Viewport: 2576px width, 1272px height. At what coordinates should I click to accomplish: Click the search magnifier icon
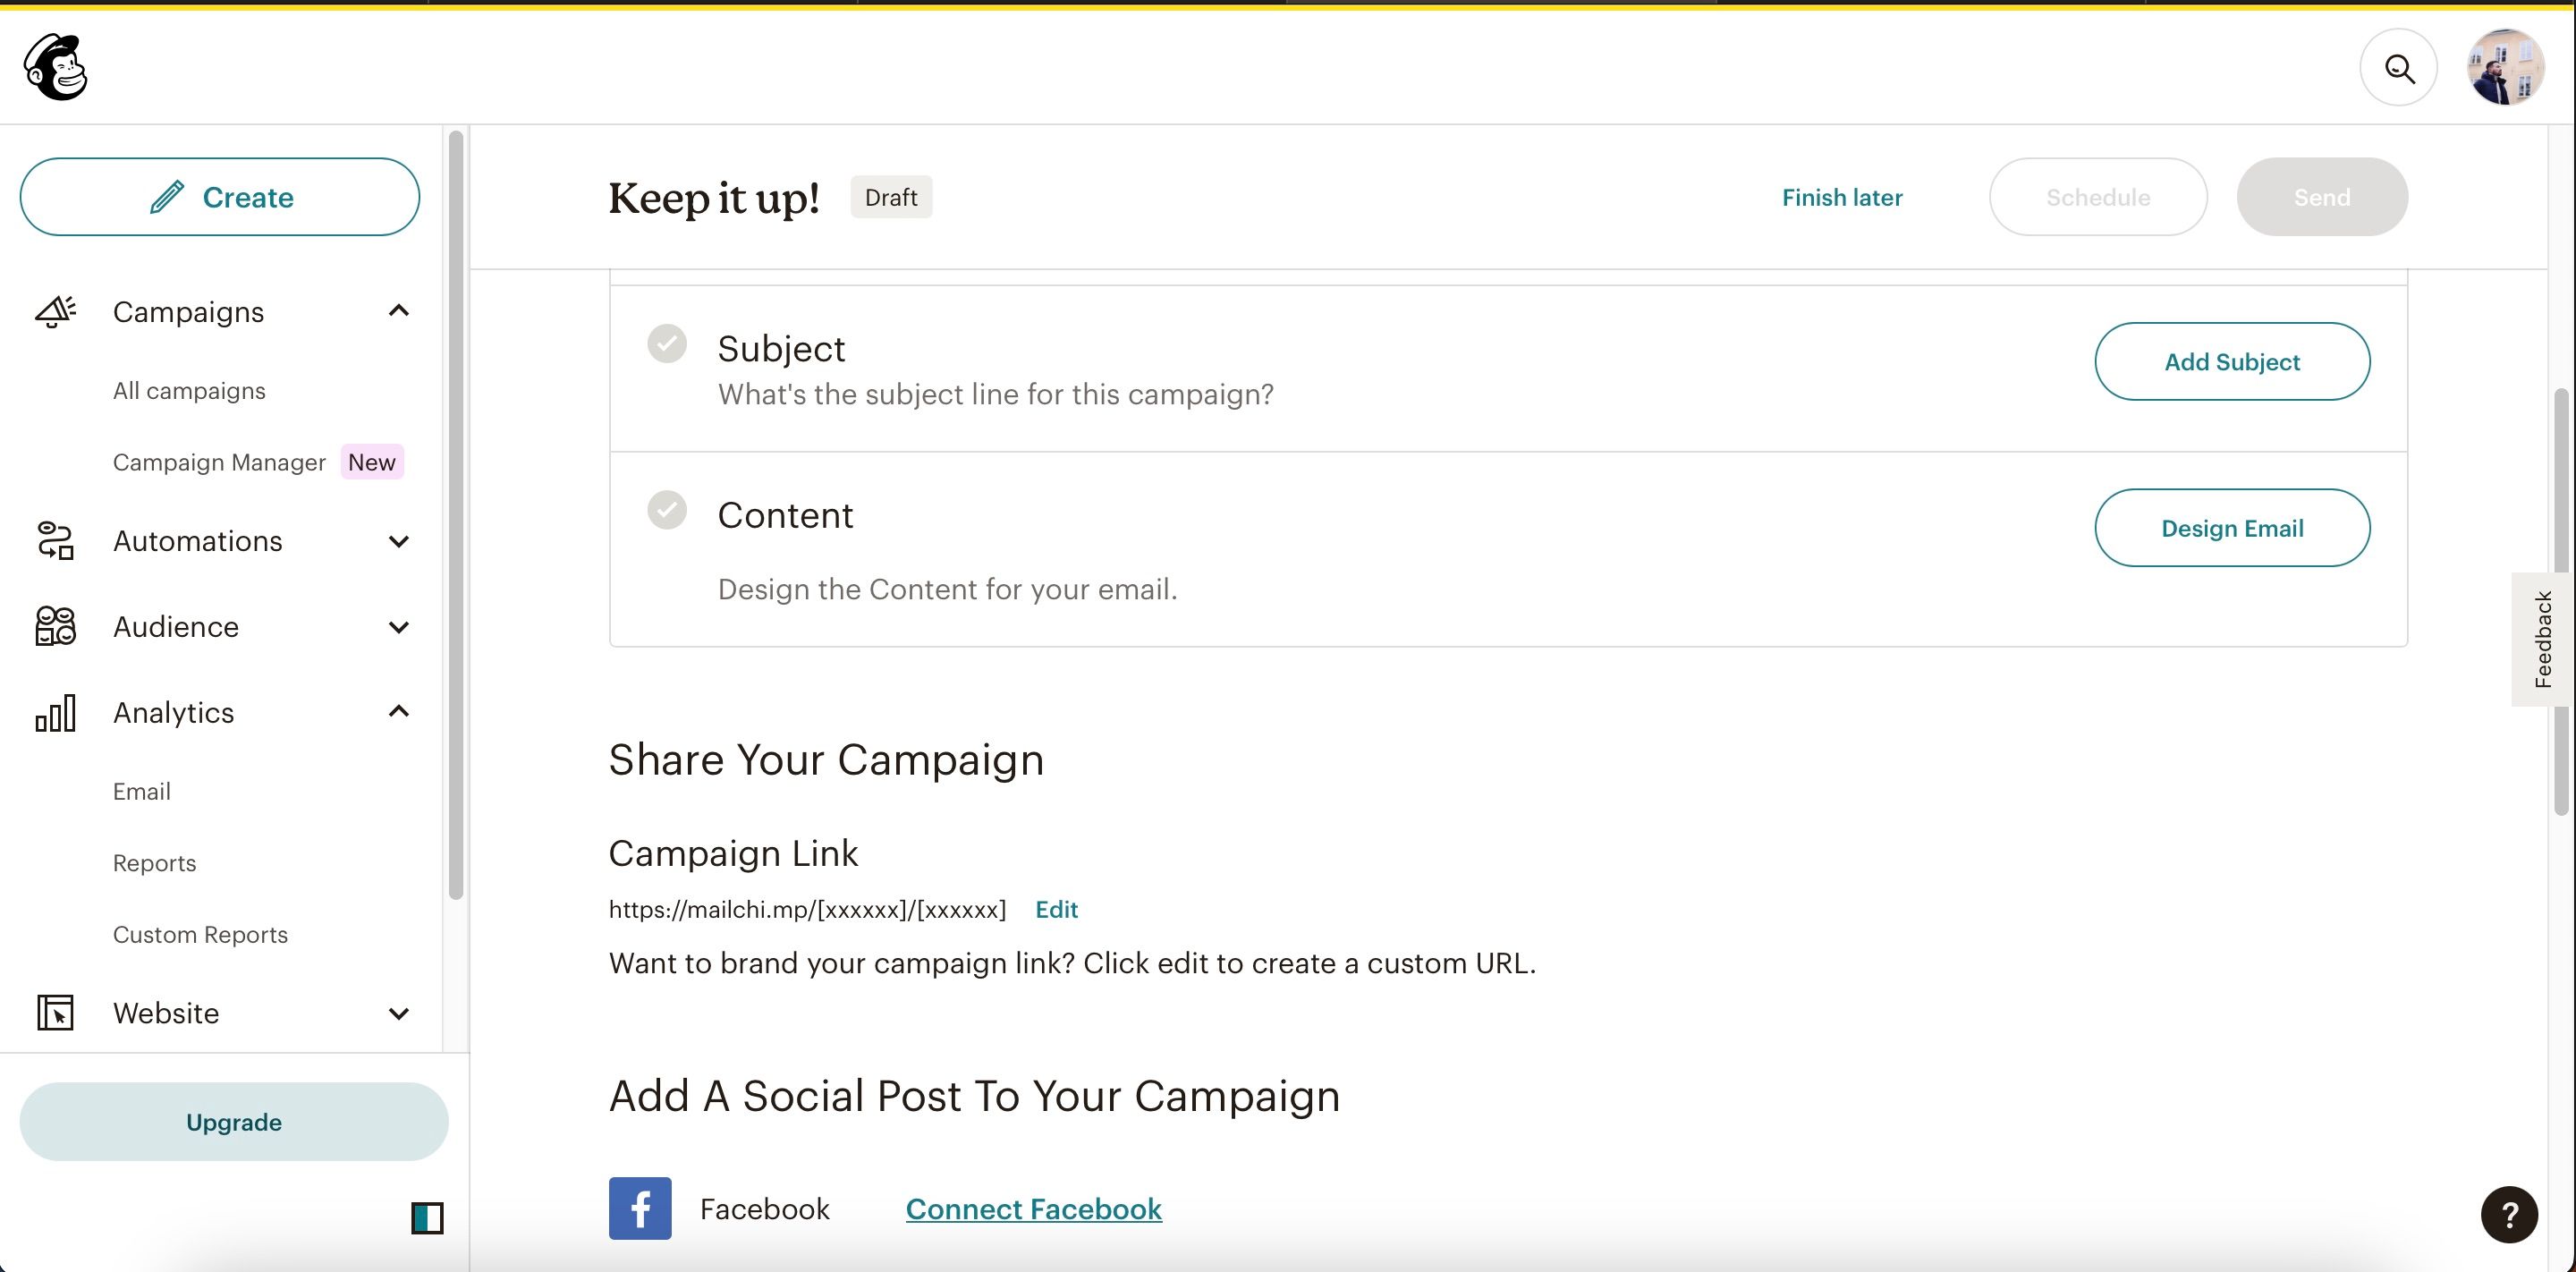click(x=2399, y=67)
